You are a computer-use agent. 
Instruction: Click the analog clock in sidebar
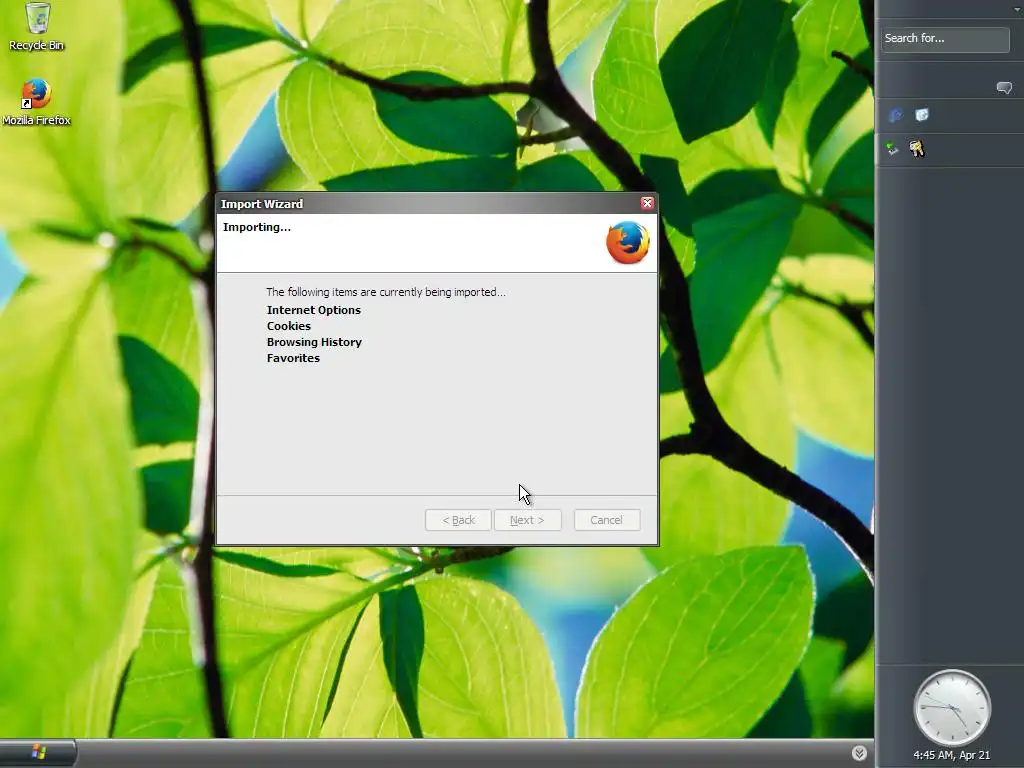point(952,707)
